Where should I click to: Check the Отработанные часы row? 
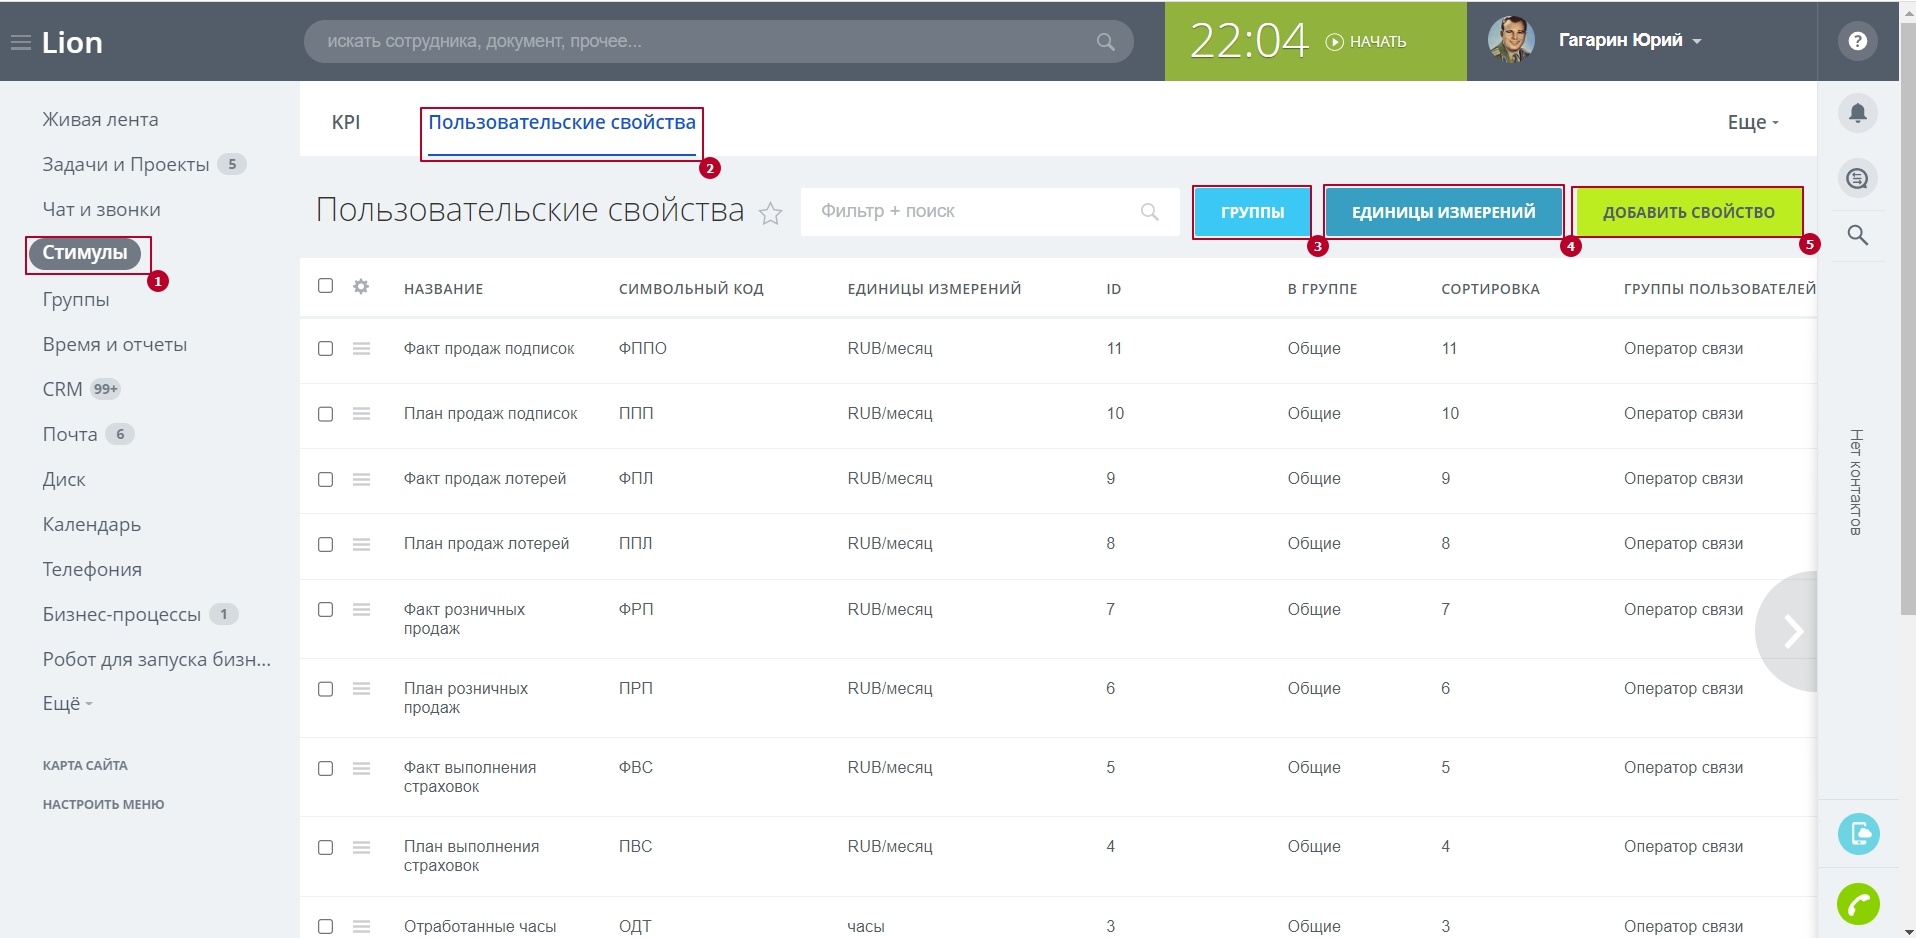pos(325,927)
